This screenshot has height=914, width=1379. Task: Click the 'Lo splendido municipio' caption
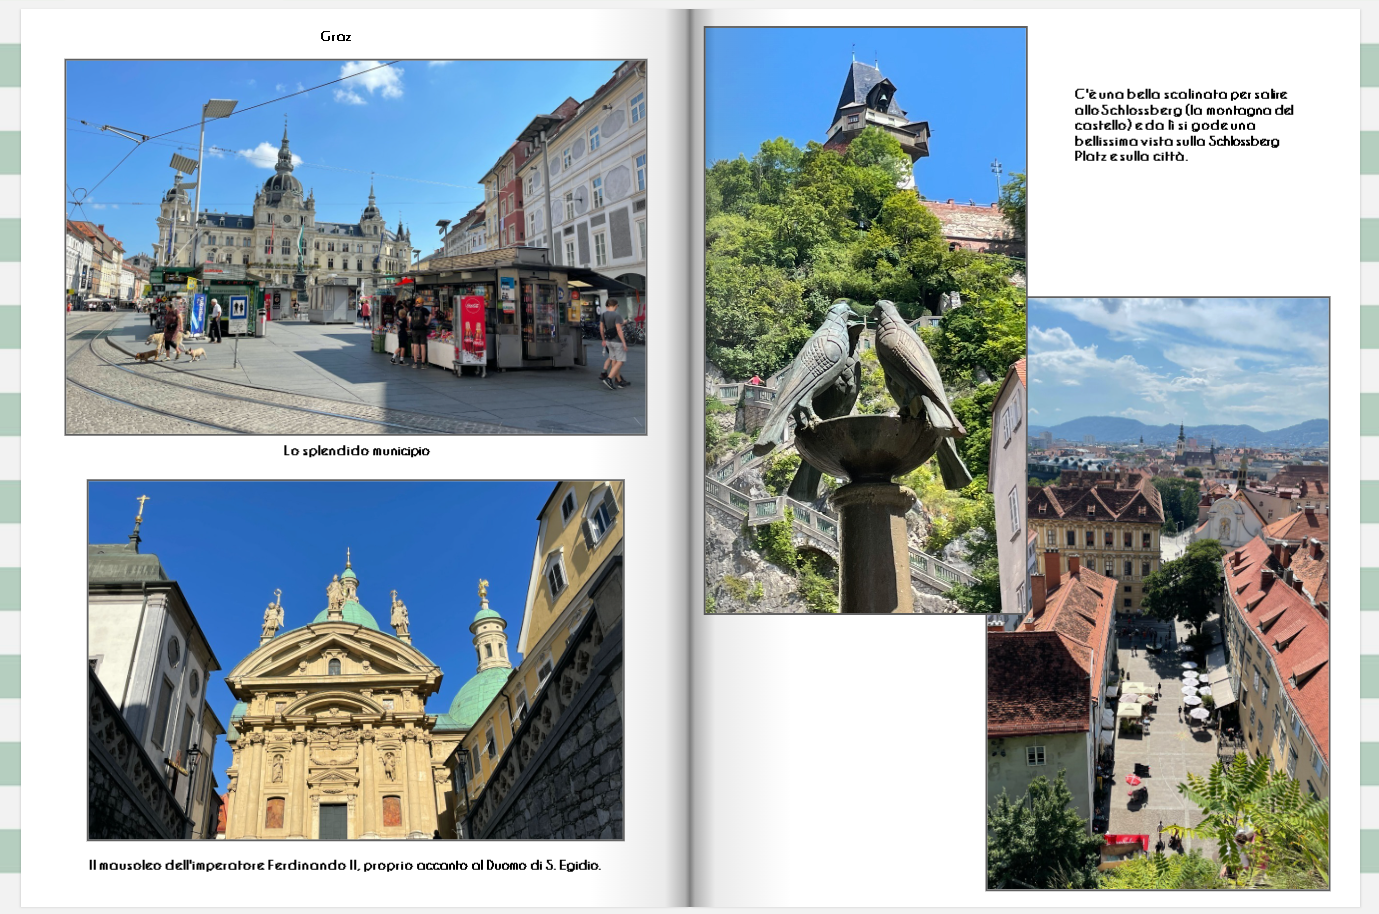click(356, 451)
